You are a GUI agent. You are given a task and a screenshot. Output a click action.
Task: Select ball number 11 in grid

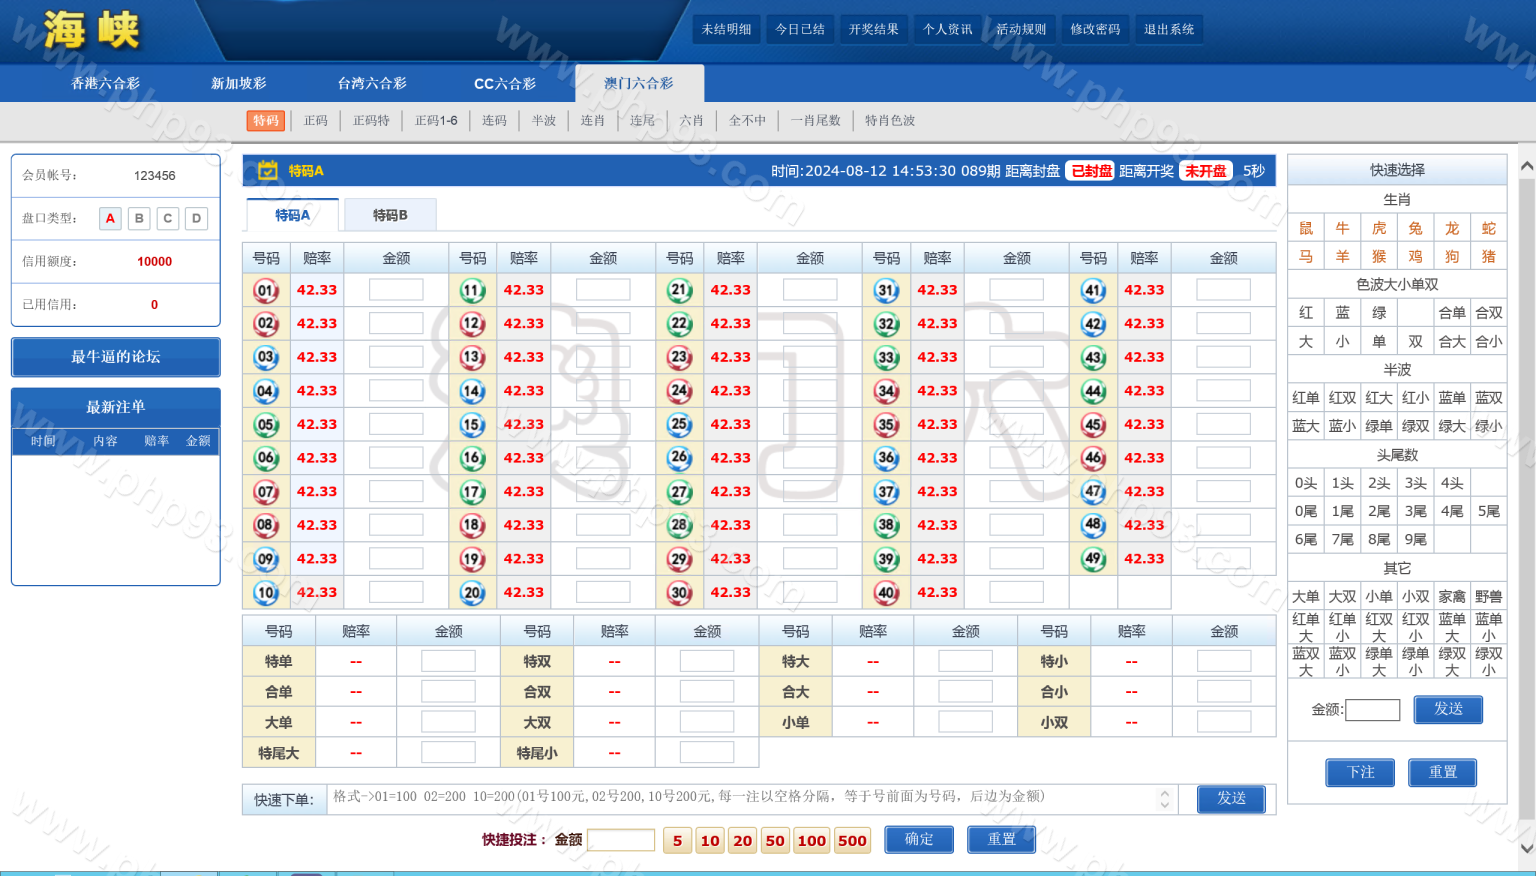pos(473,291)
